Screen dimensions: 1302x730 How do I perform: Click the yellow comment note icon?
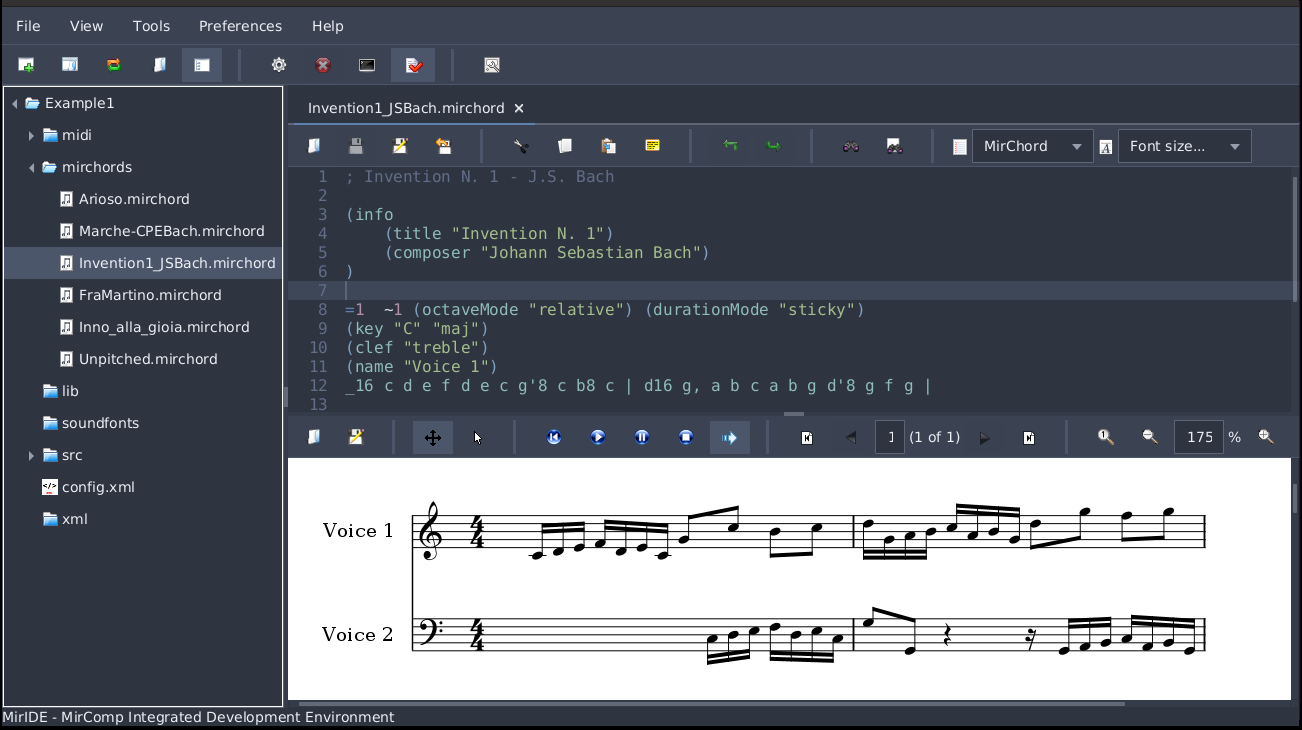pos(652,146)
